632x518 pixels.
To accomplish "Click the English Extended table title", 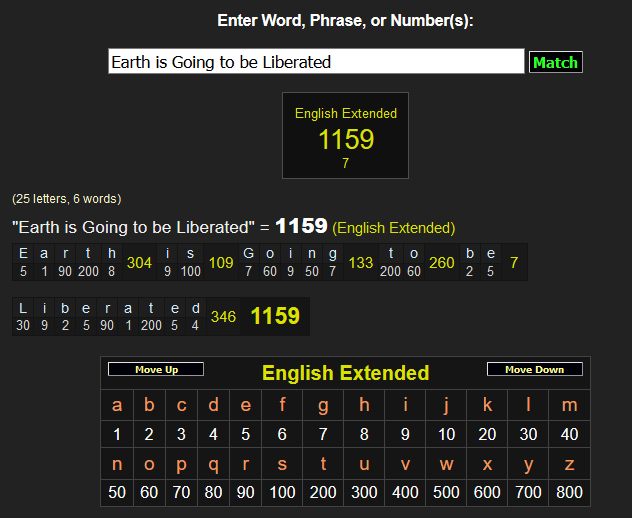I will pos(345,373).
